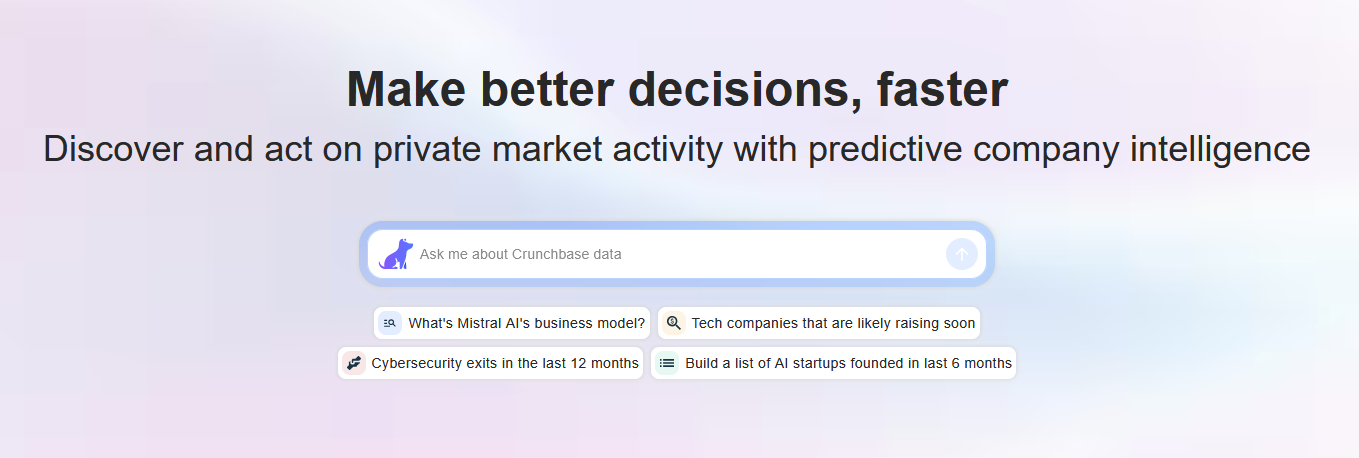Screen dimensions: 1359x458
Task: Click the list icon for Build a list
Action: (667, 363)
